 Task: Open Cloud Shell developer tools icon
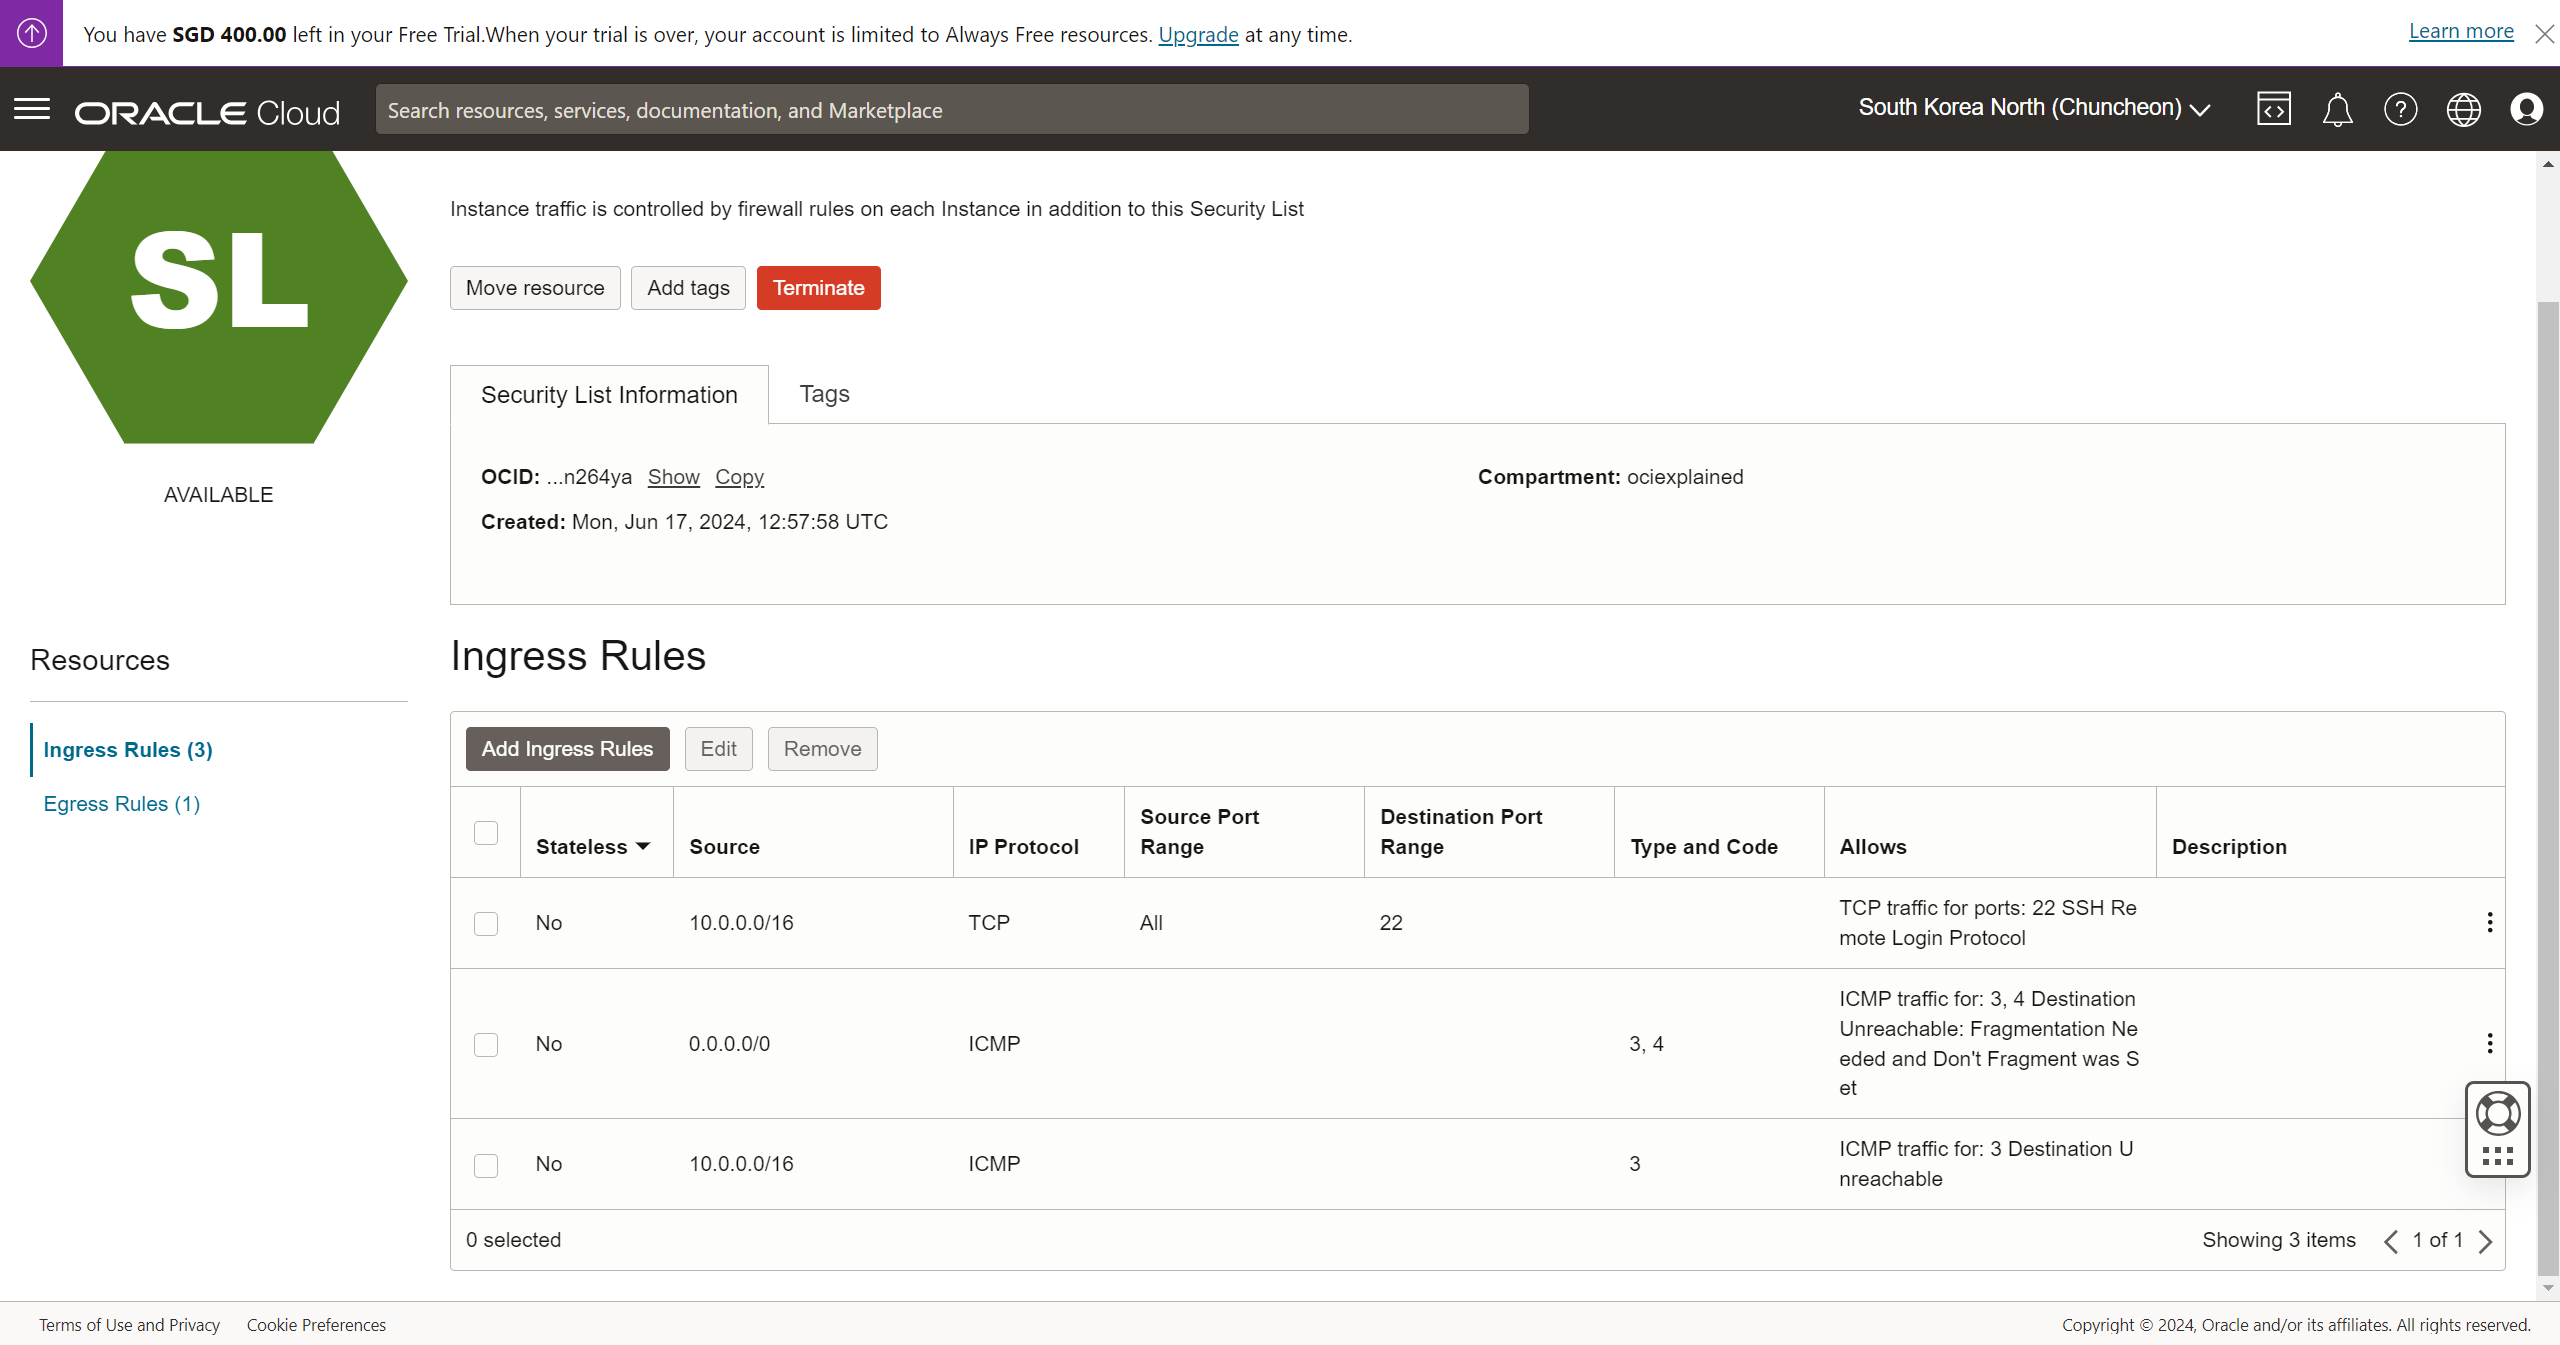pyautogui.click(x=2273, y=109)
